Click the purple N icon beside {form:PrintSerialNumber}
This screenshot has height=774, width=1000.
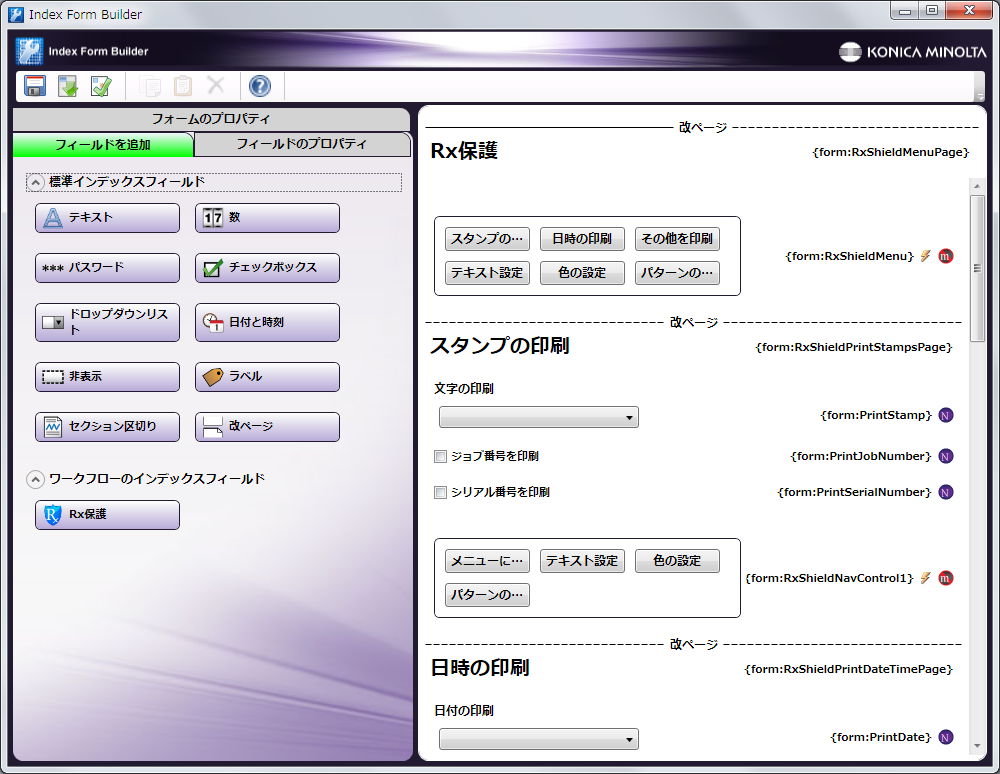click(946, 492)
